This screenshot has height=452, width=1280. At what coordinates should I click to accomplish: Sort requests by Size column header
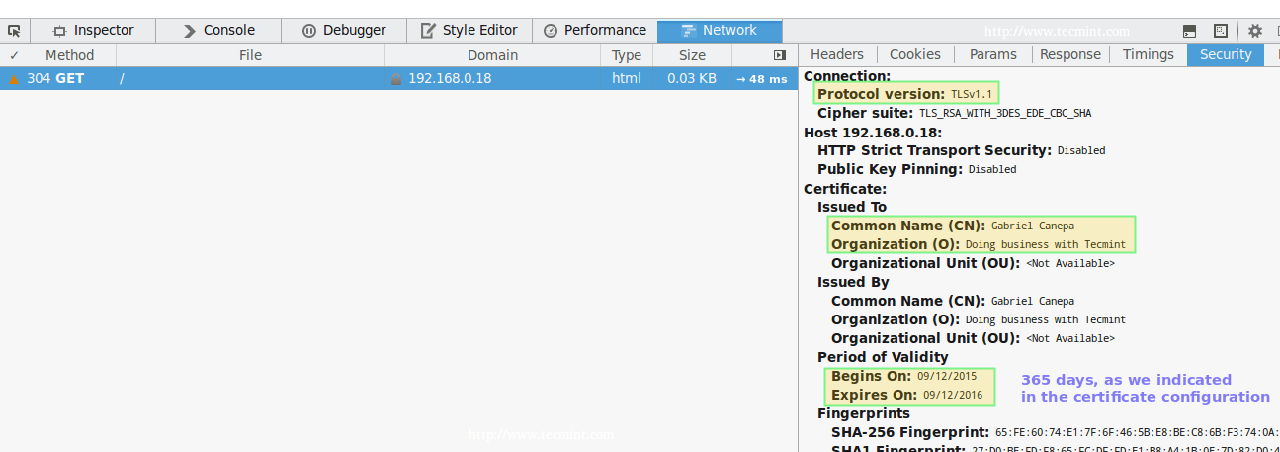tap(692, 55)
